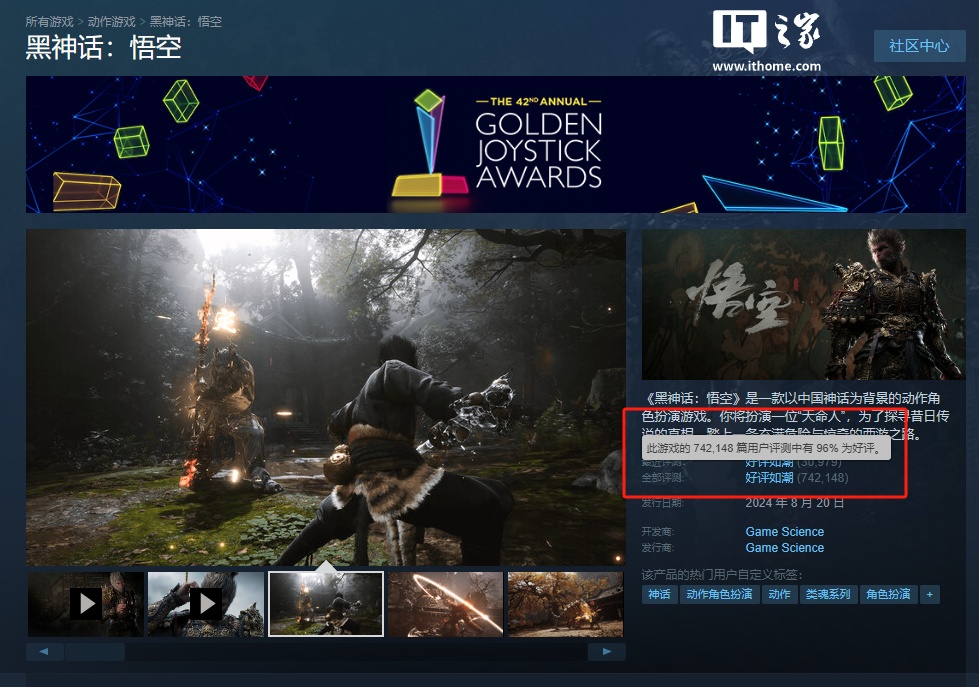This screenshot has height=687, width=979.
Task: Click the thumbnail strip scrollbar handle
Action: tap(95, 651)
